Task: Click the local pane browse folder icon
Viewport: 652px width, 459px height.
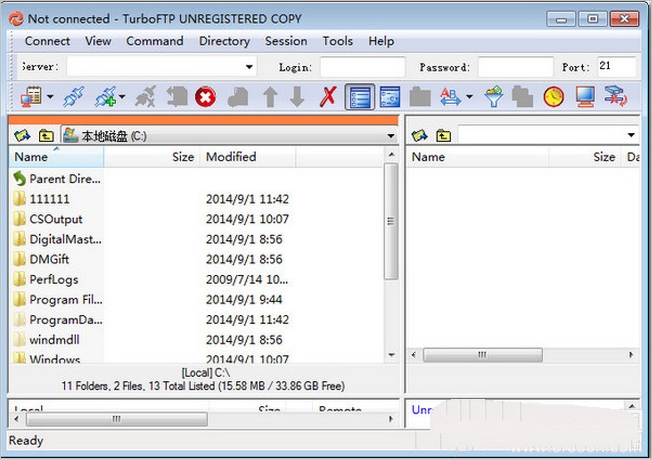Action: point(22,136)
